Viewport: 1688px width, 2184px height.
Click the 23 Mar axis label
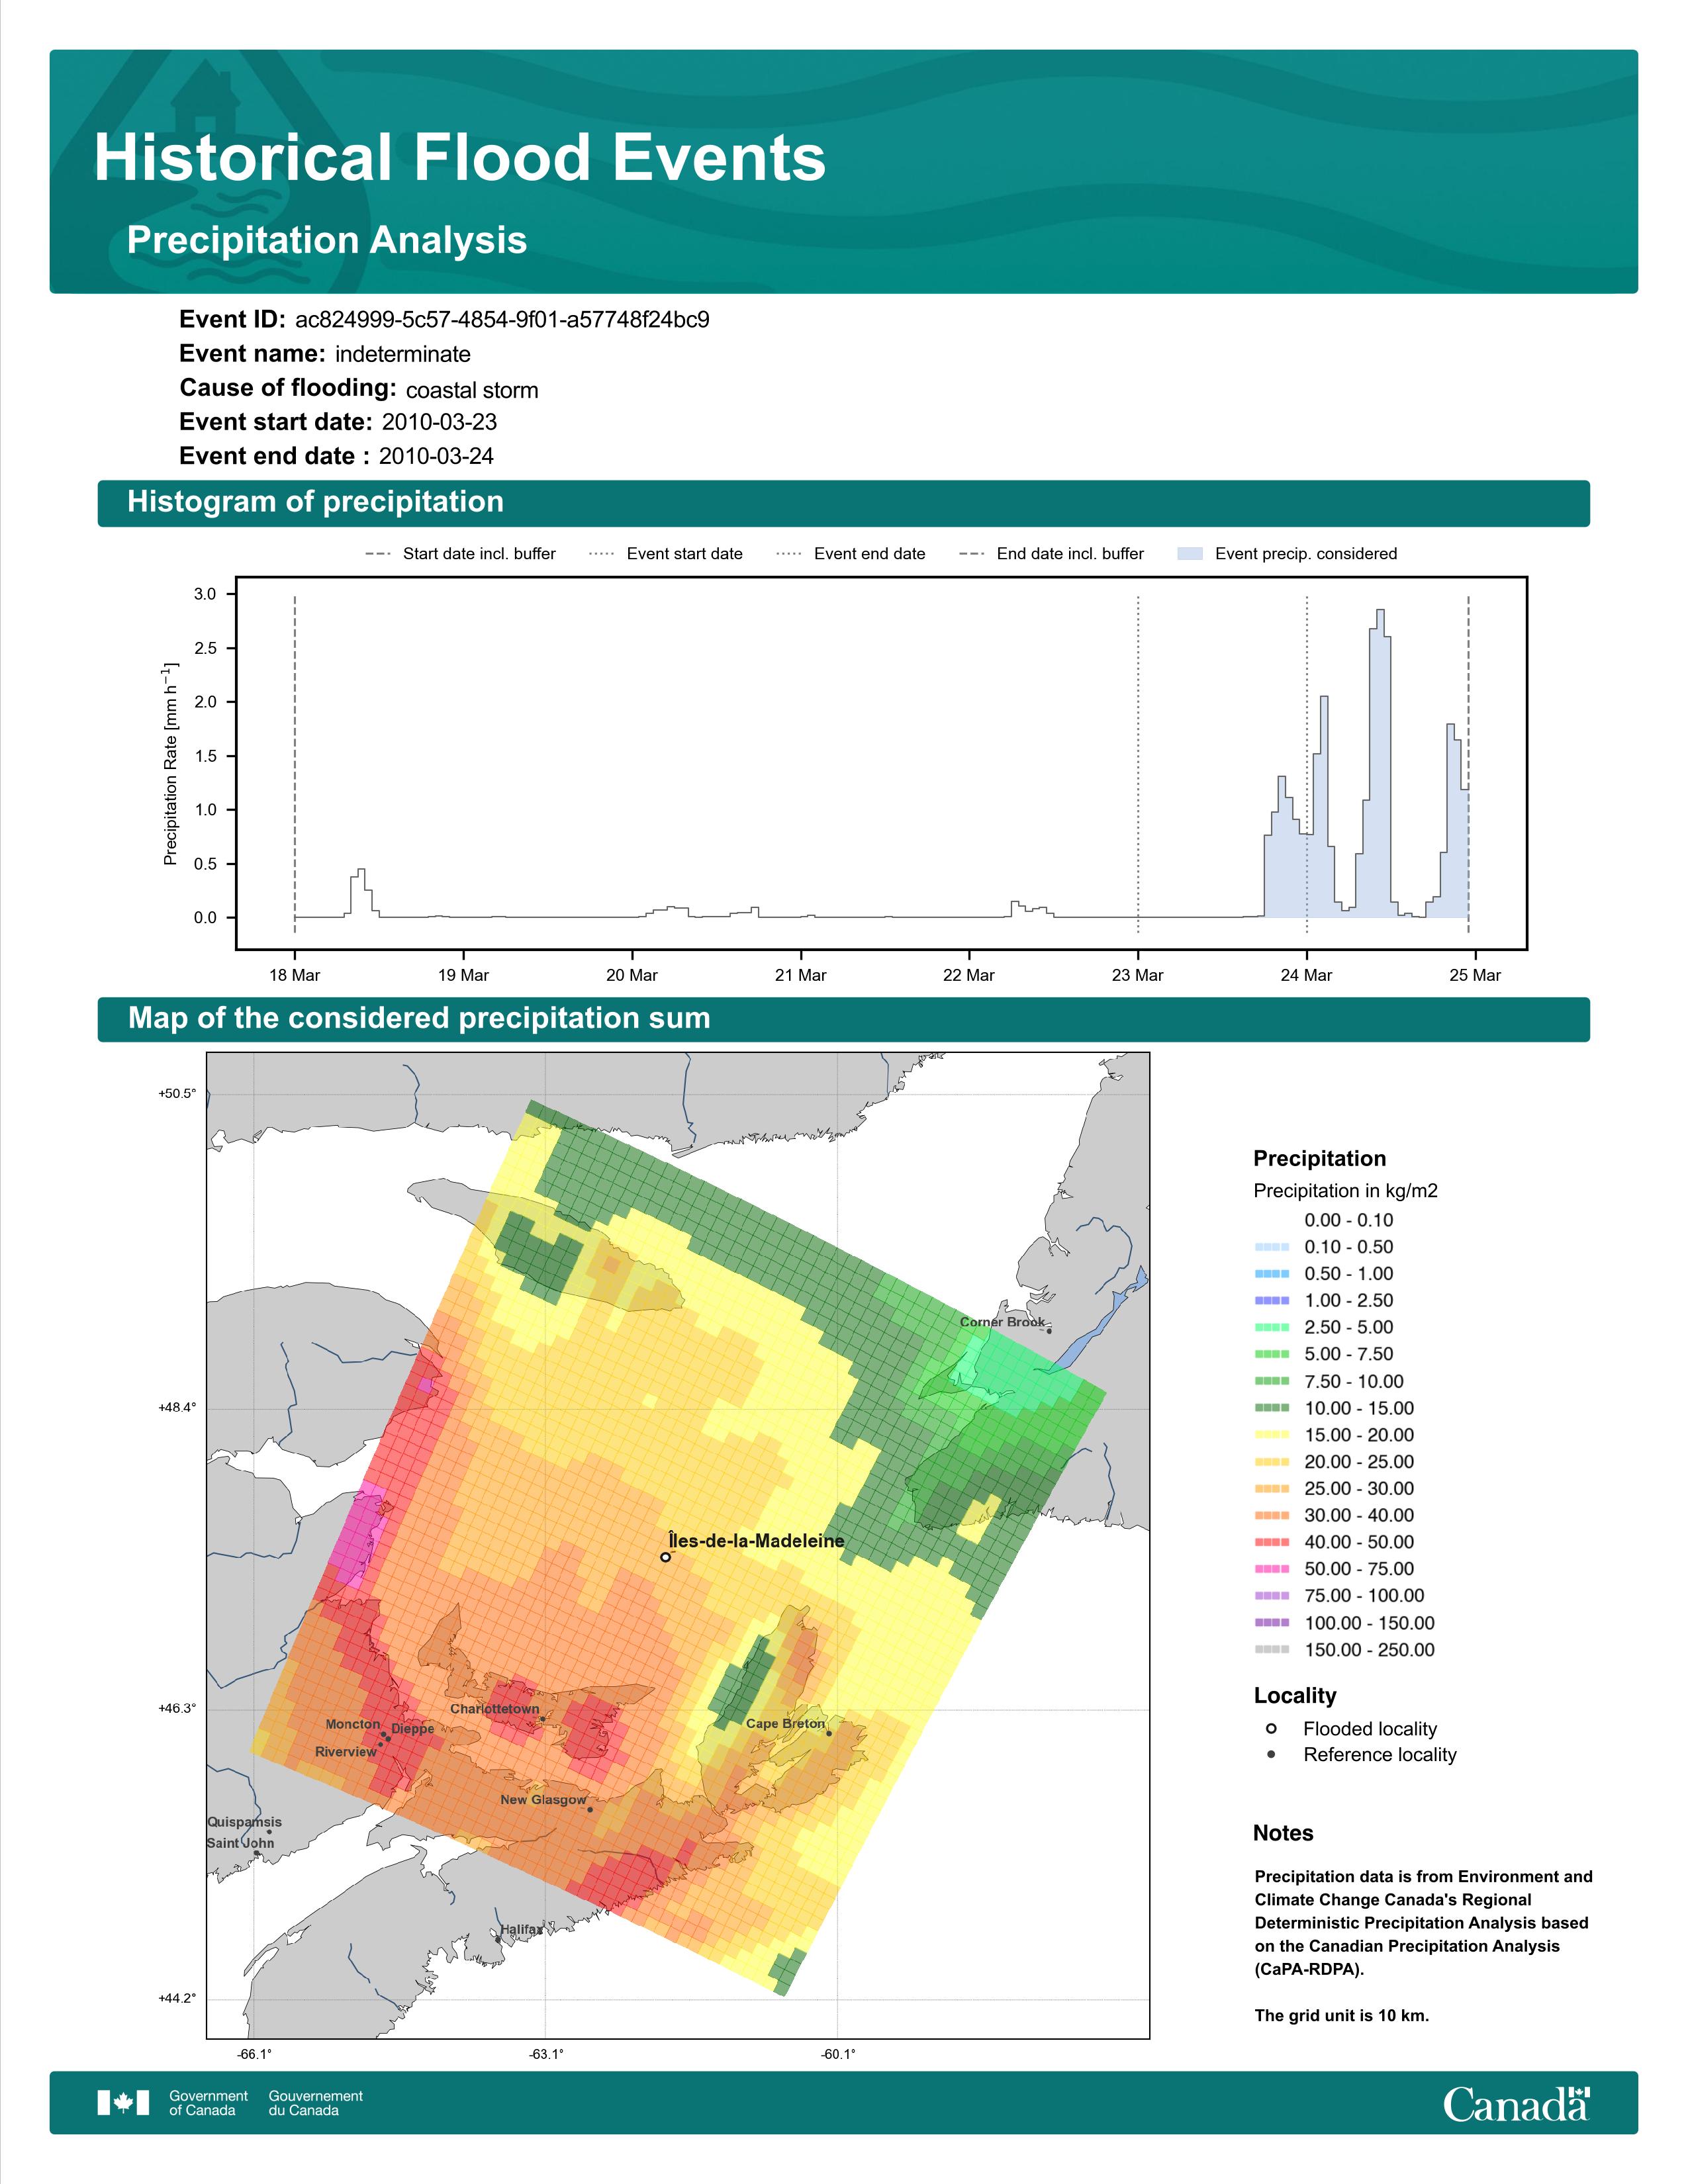click(x=1138, y=975)
